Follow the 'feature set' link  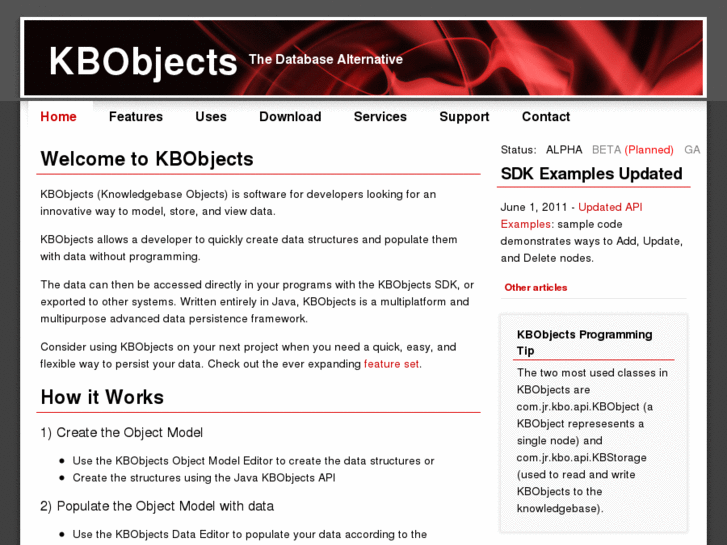[391, 364]
